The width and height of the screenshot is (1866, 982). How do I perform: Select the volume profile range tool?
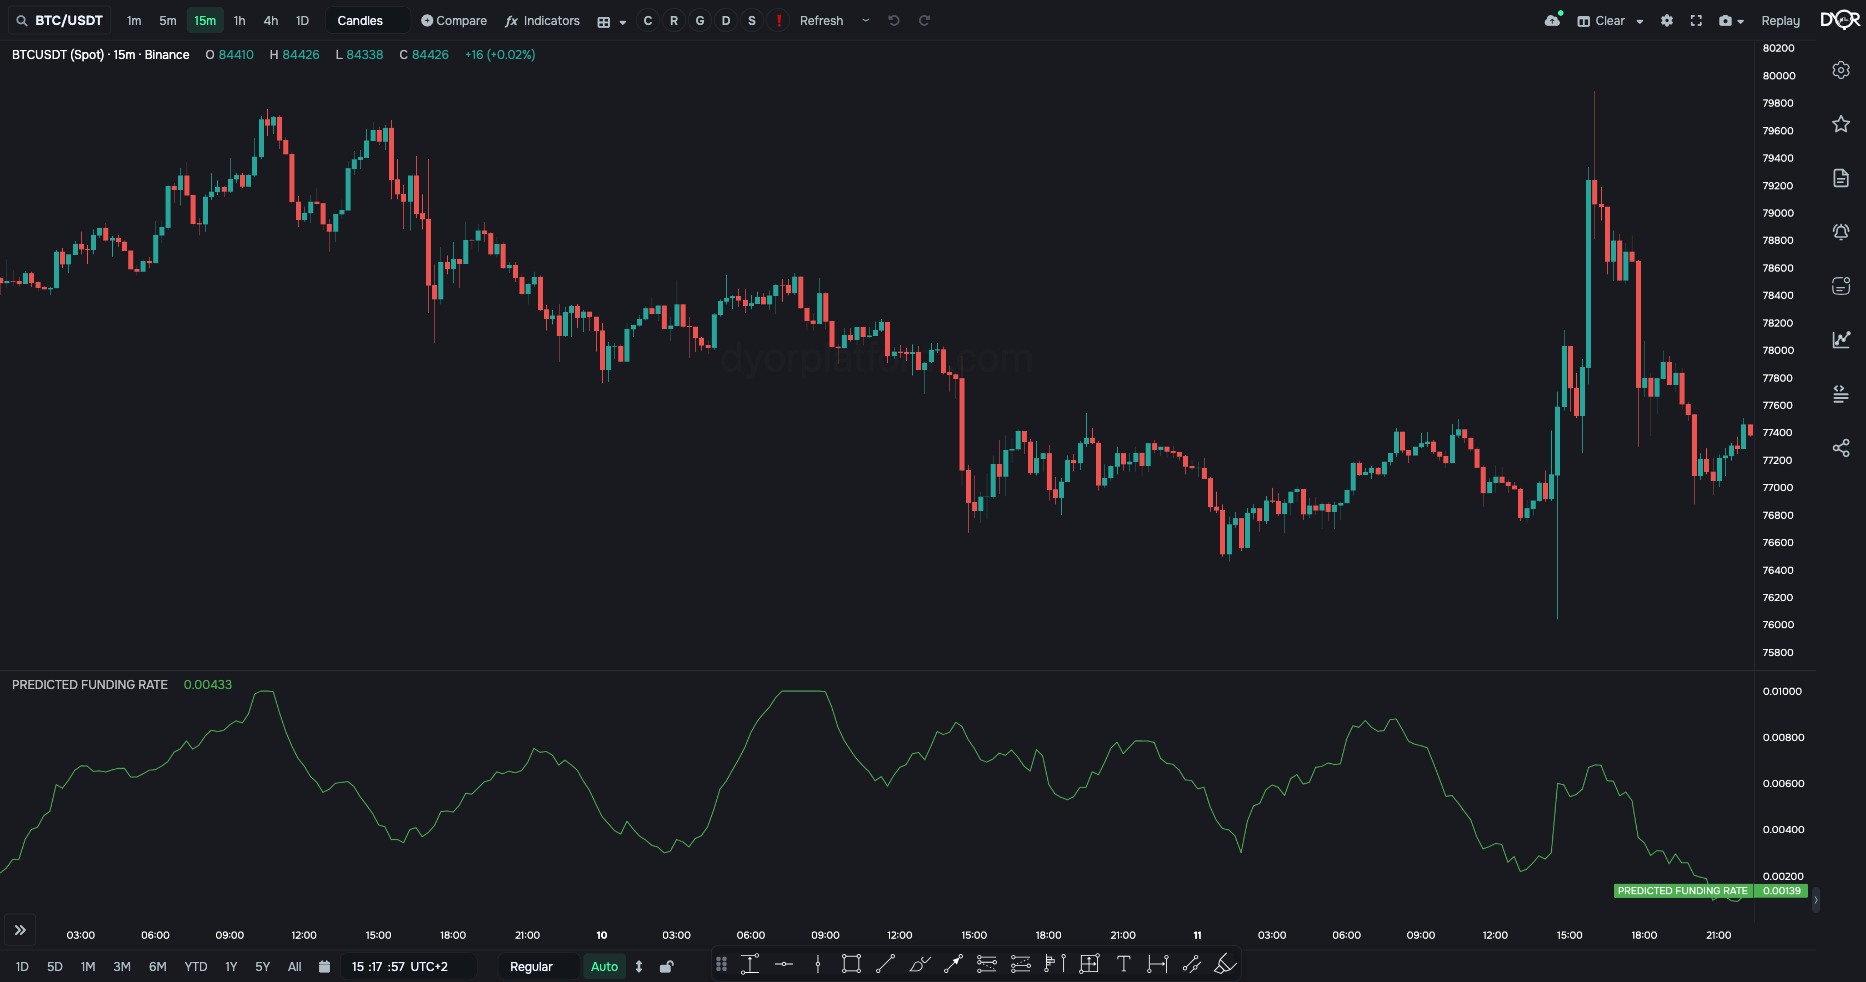coord(1055,965)
